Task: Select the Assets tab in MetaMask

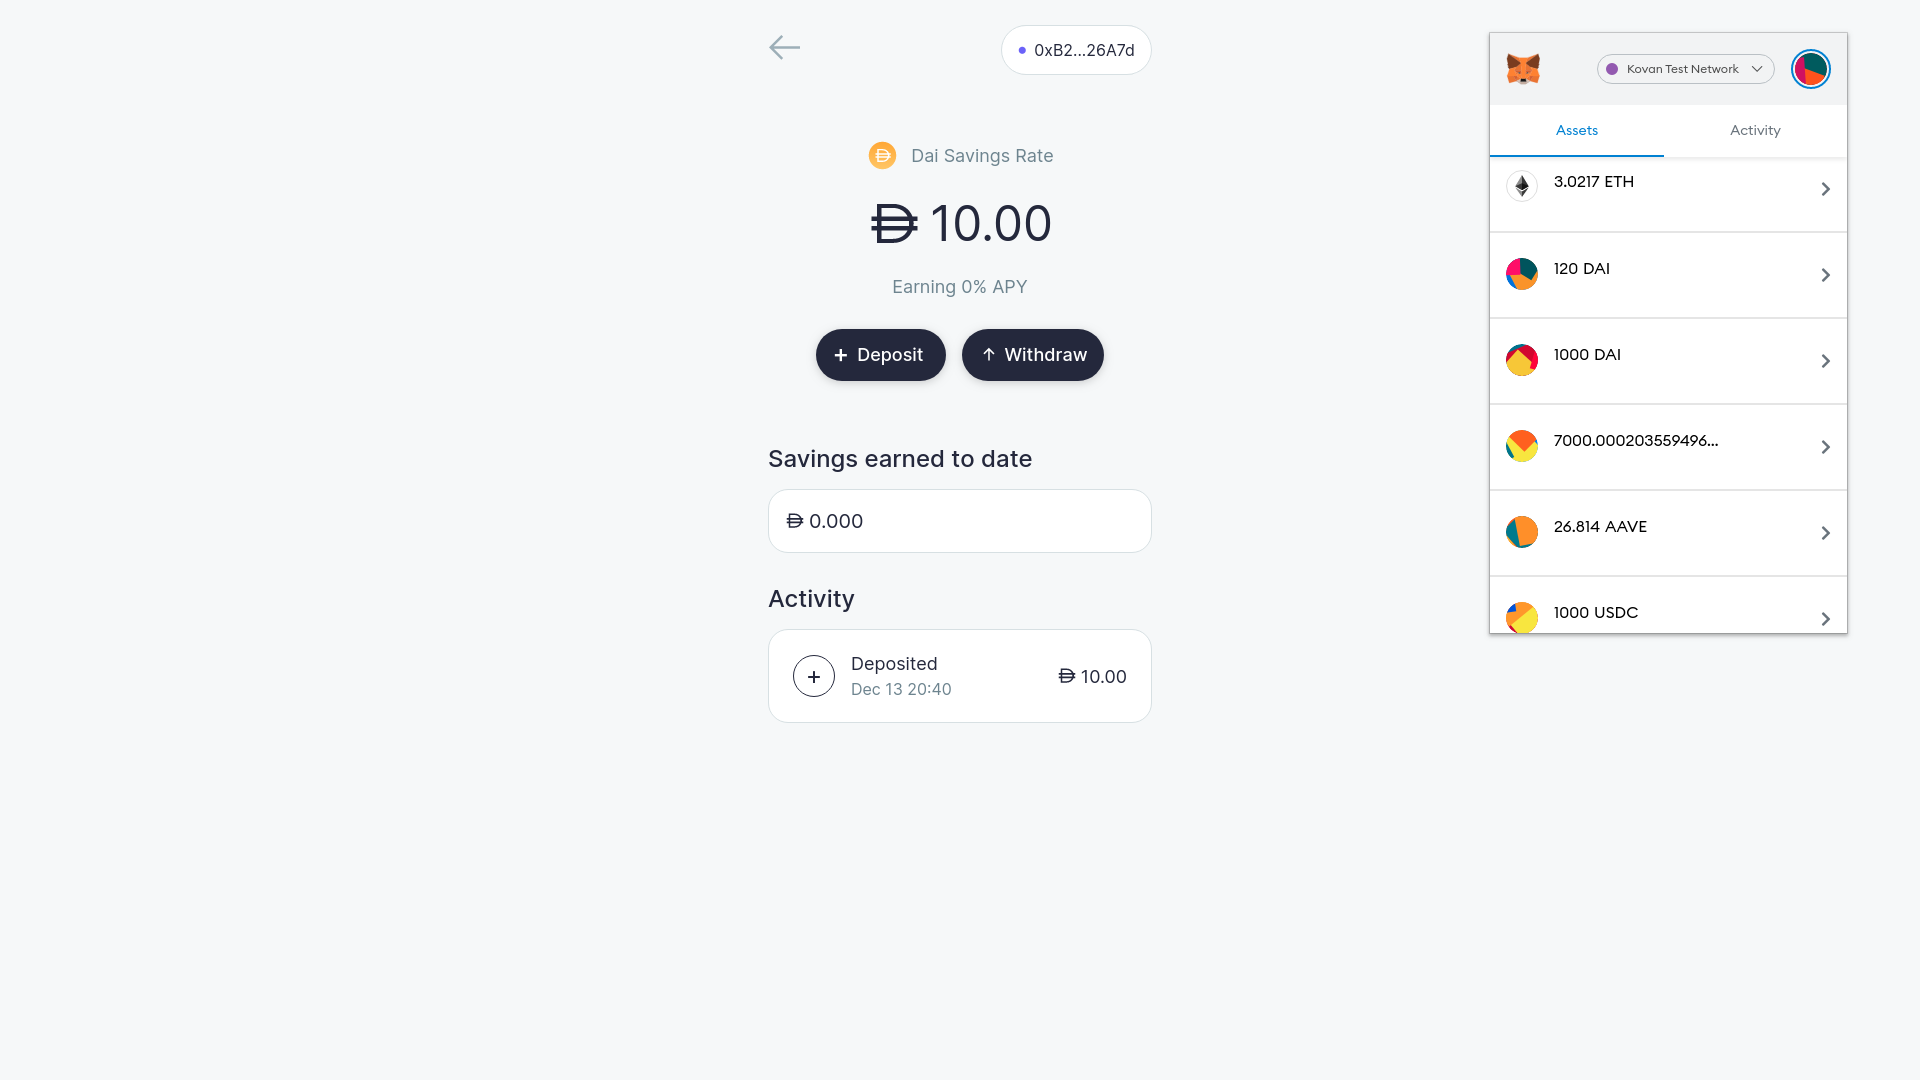Action: click(1577, 131)
